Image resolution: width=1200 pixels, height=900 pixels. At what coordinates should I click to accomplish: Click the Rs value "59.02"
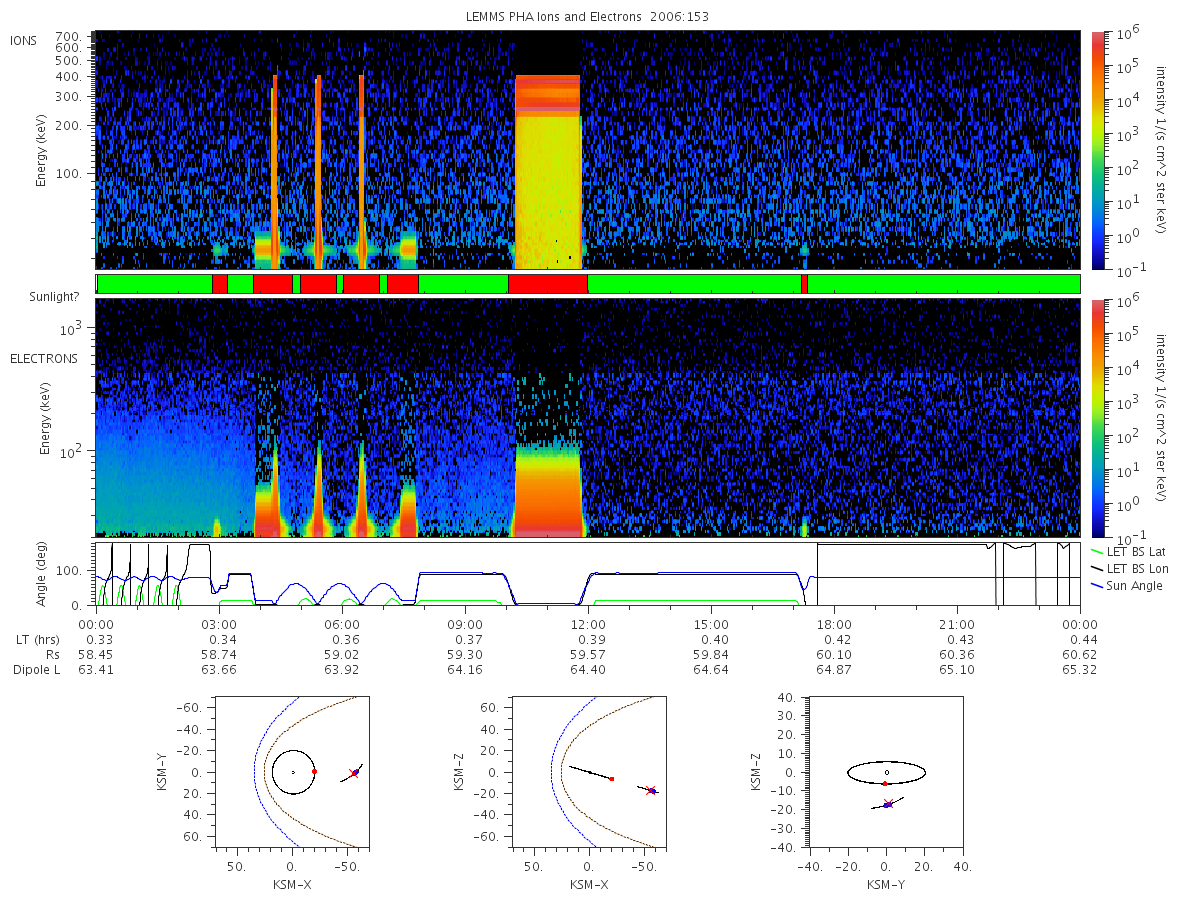click(x=342, y=654)
